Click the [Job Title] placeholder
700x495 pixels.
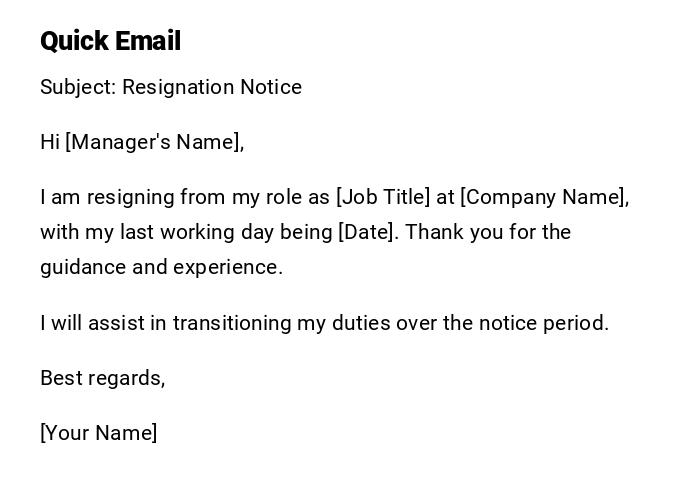pyautogui.click(x=383, y=197)
